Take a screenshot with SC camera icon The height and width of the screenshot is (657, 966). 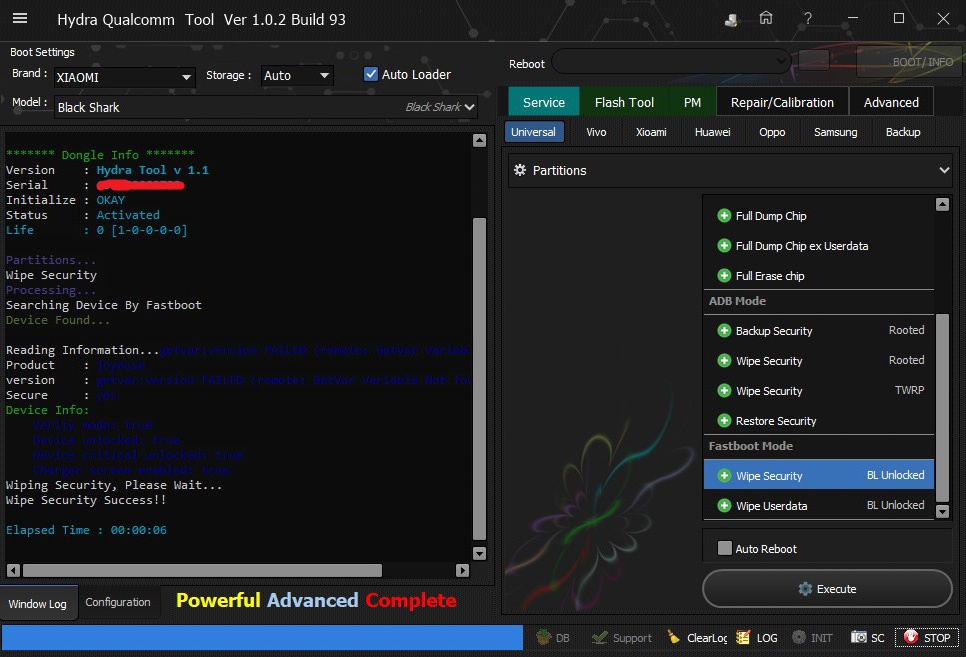pyautogui.click(x=859, y=637)
